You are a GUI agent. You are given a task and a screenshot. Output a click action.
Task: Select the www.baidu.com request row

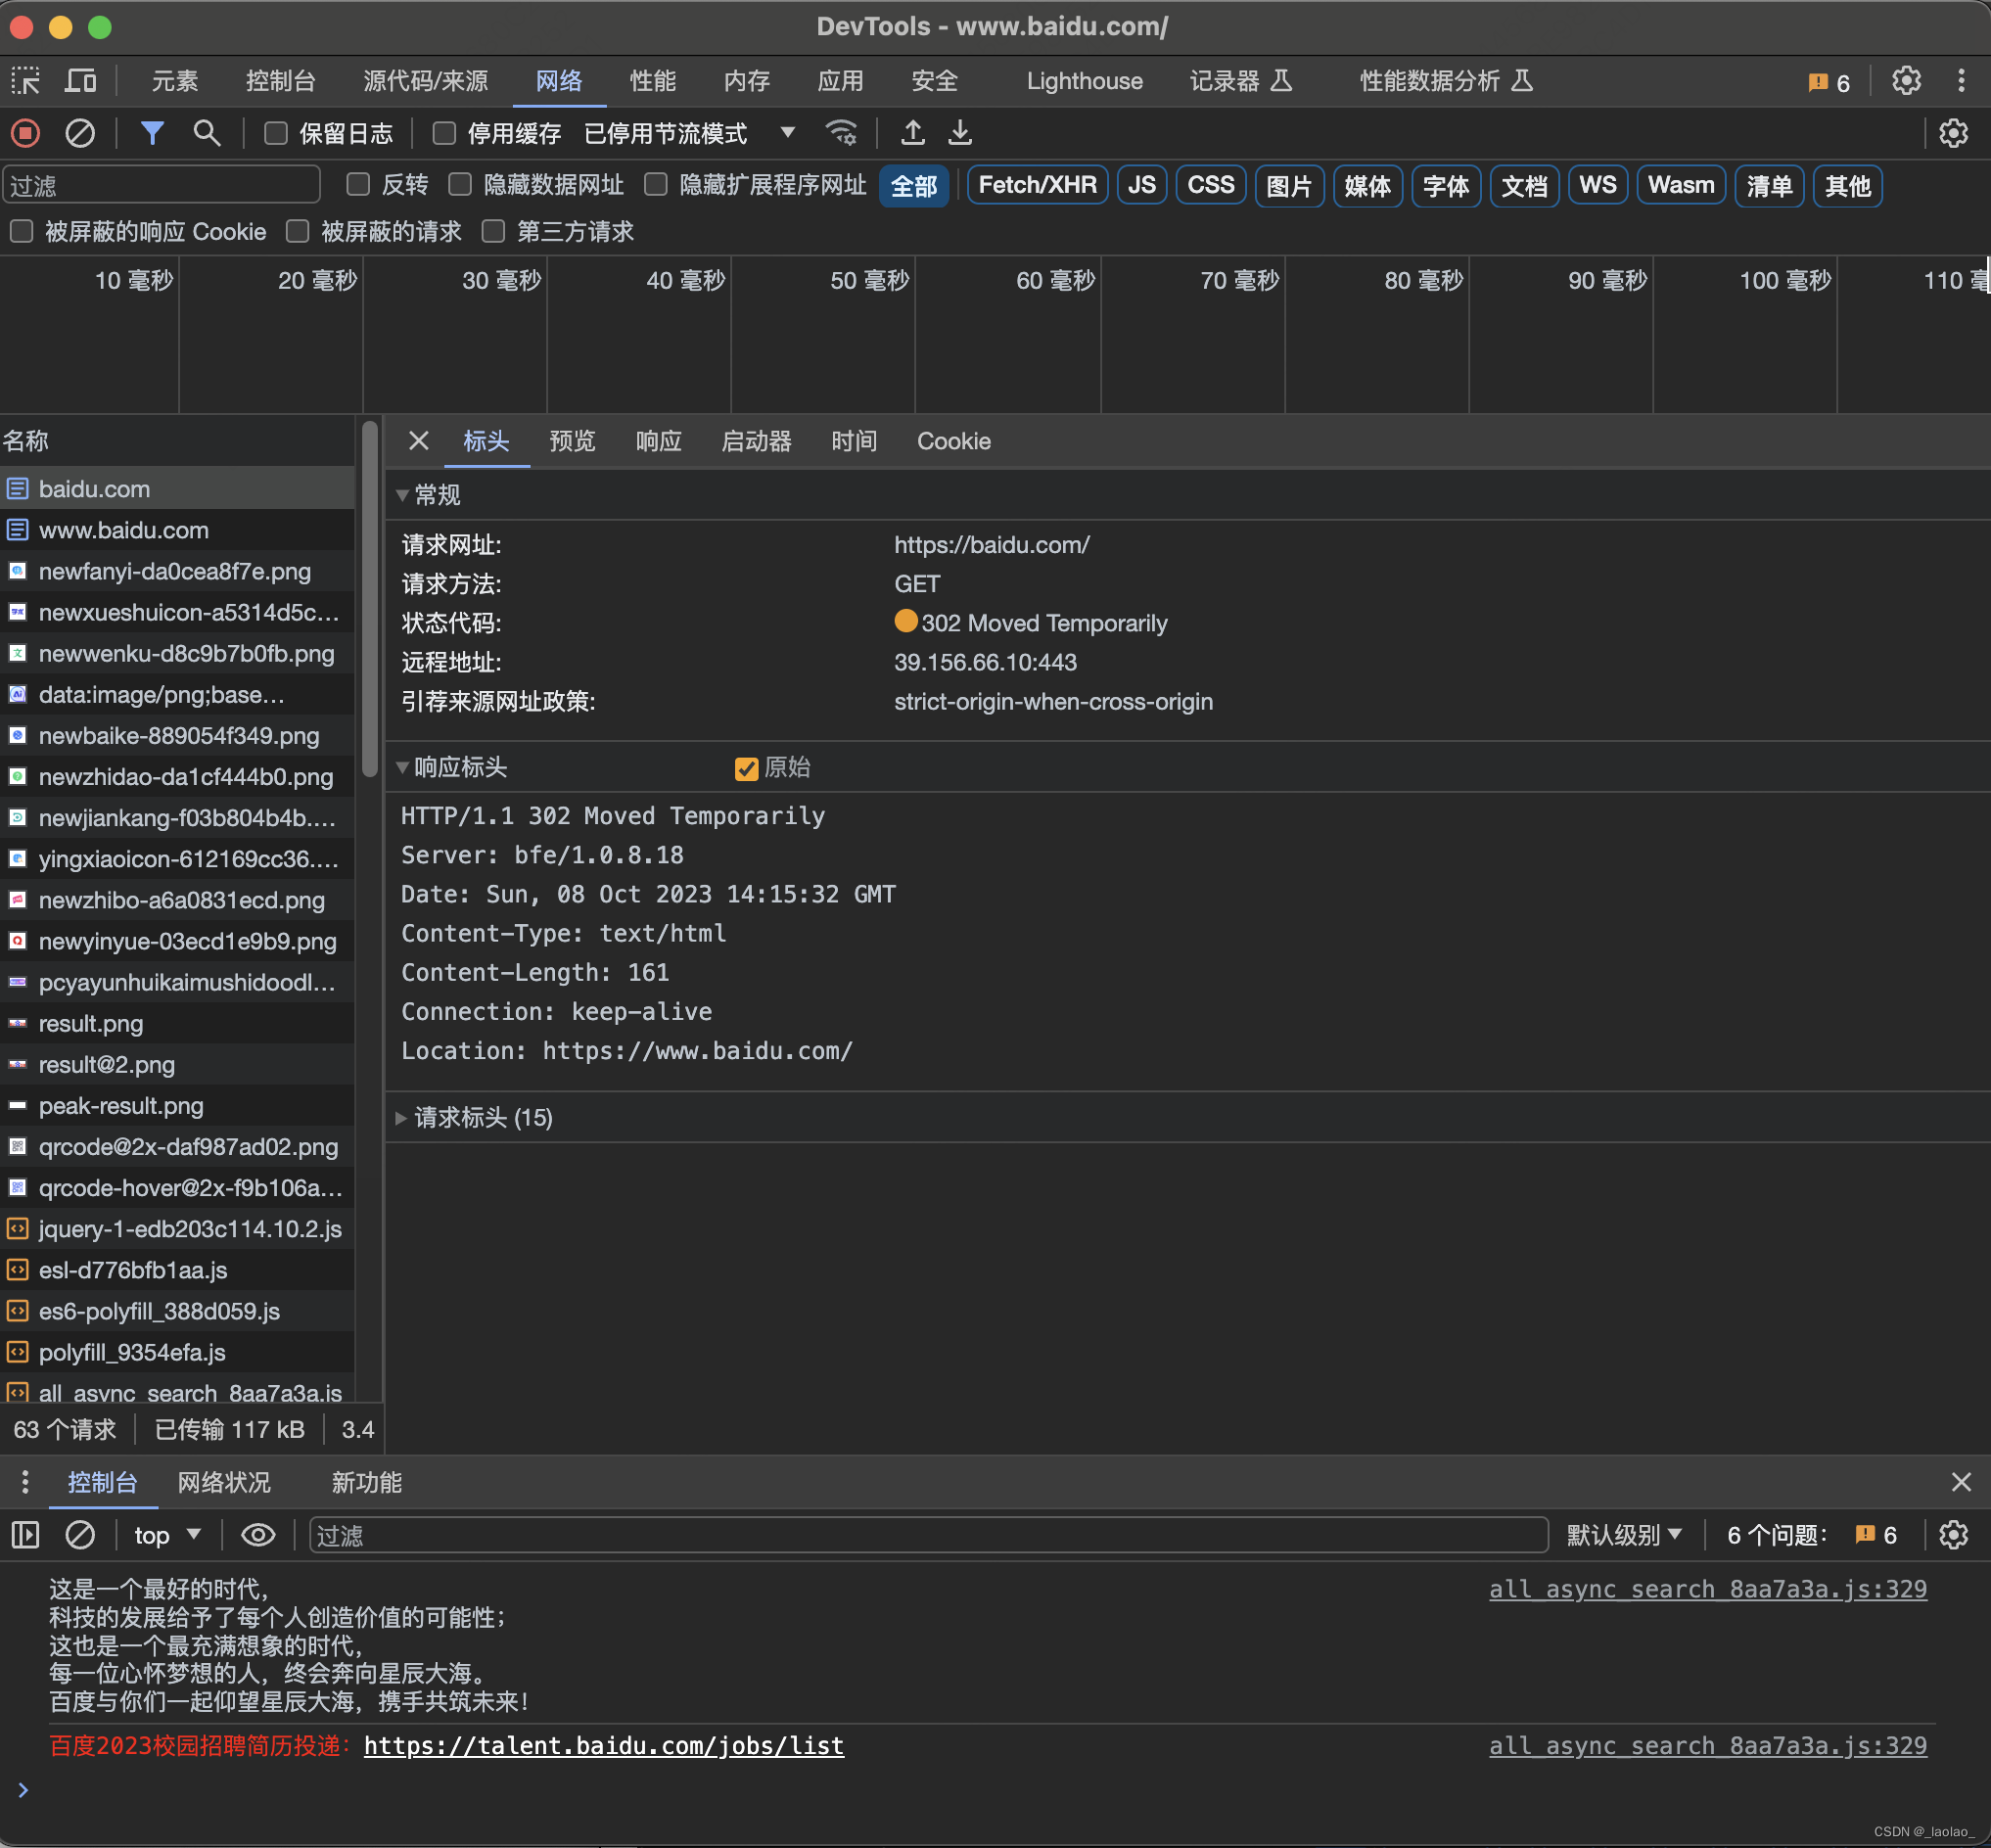[177, 530]
